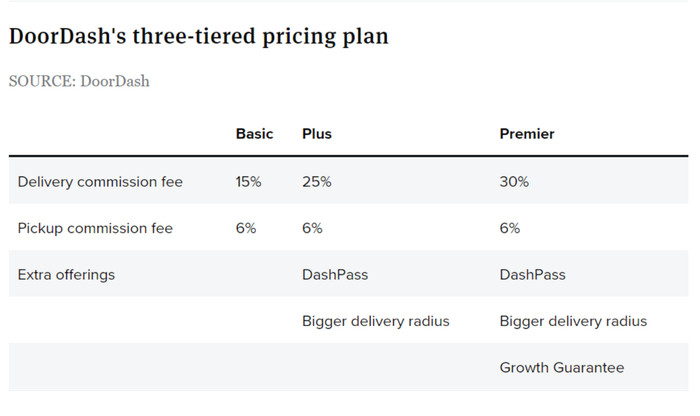Click "Bigger delivery radius" in the Premier column

(573, 321)
